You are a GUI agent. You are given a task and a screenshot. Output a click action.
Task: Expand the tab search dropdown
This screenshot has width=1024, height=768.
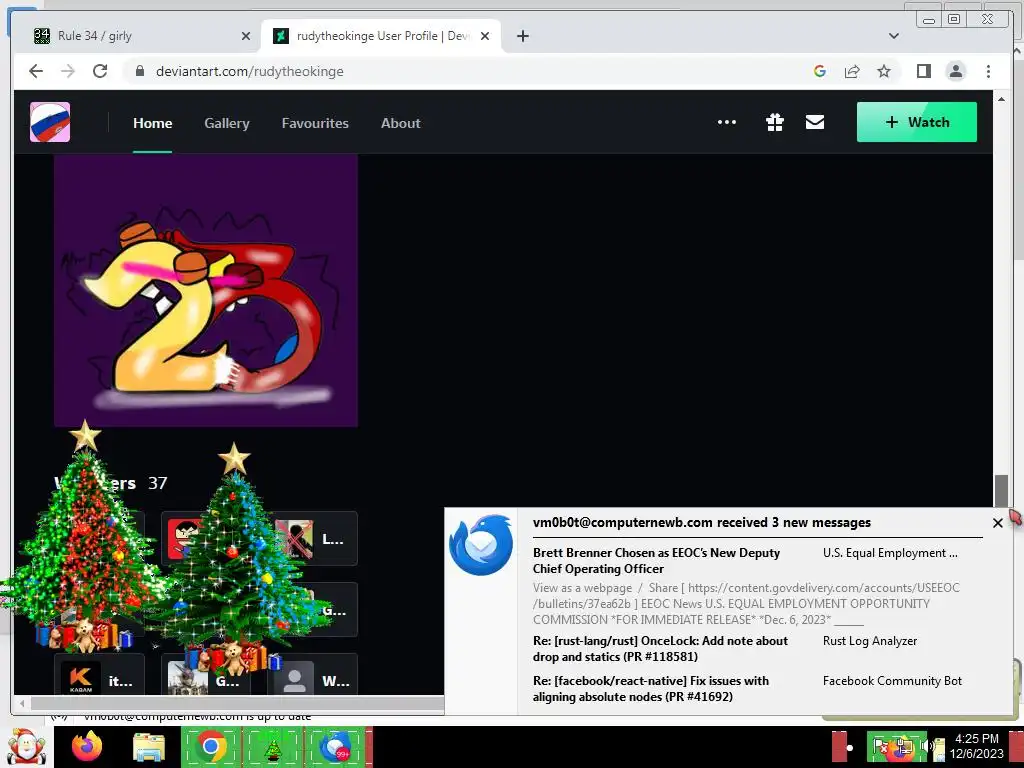893,36
